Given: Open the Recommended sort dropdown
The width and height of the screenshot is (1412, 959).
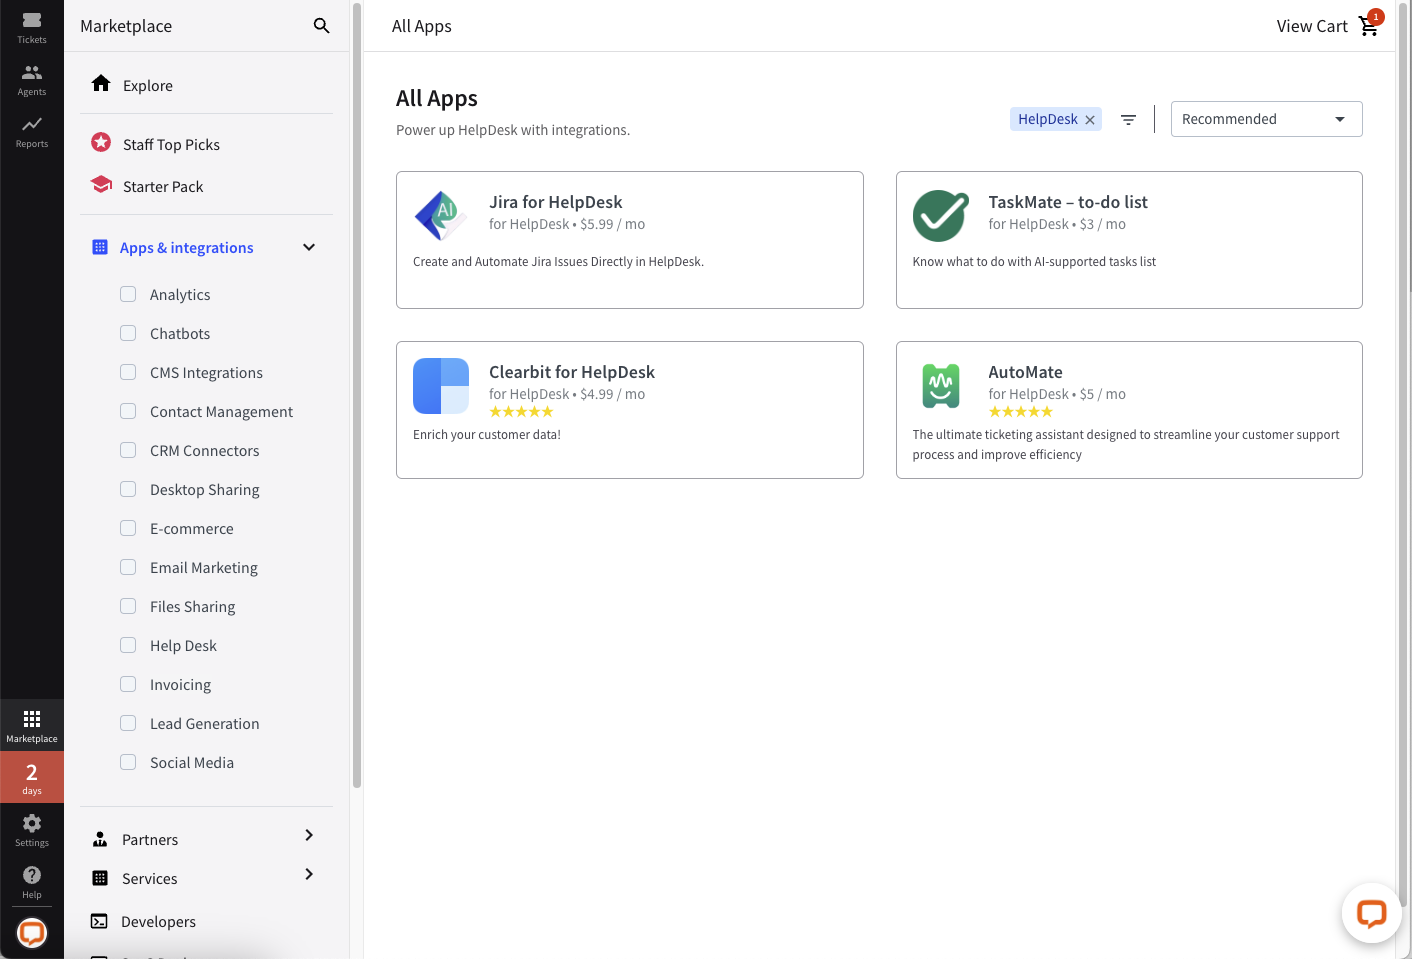Looking at the screenshot, I should pyautogui.click(x=1266, y=119).
